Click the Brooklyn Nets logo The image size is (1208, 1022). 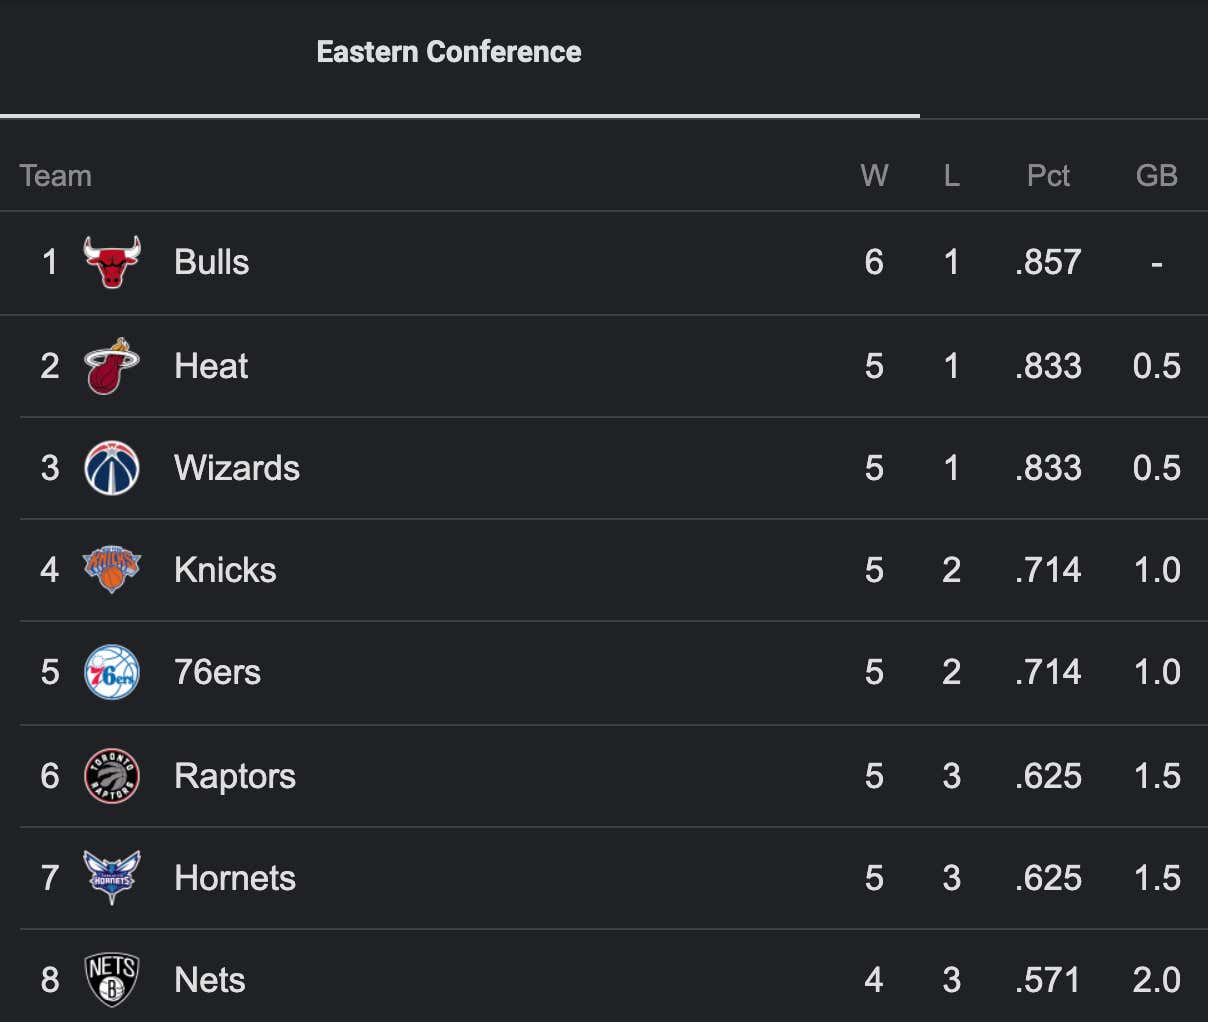112,980
